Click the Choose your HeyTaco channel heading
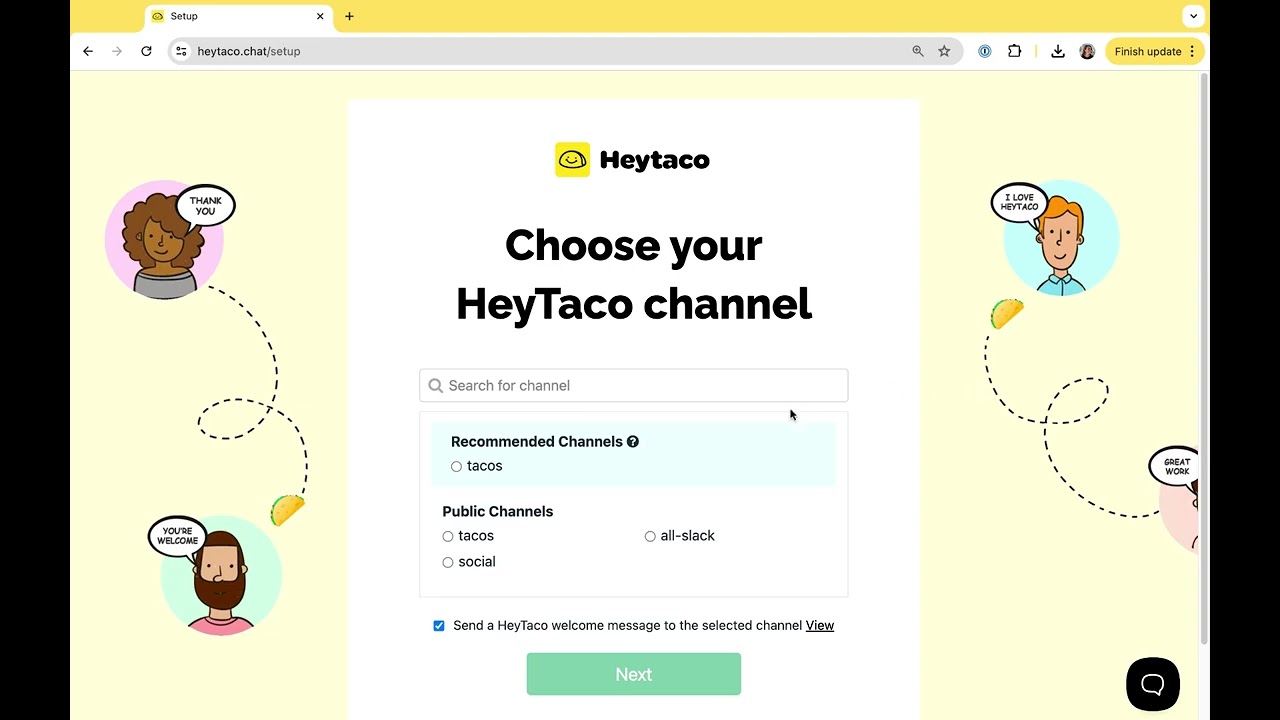Screen dimensions: 1280x720 click(x=634, y=274)
